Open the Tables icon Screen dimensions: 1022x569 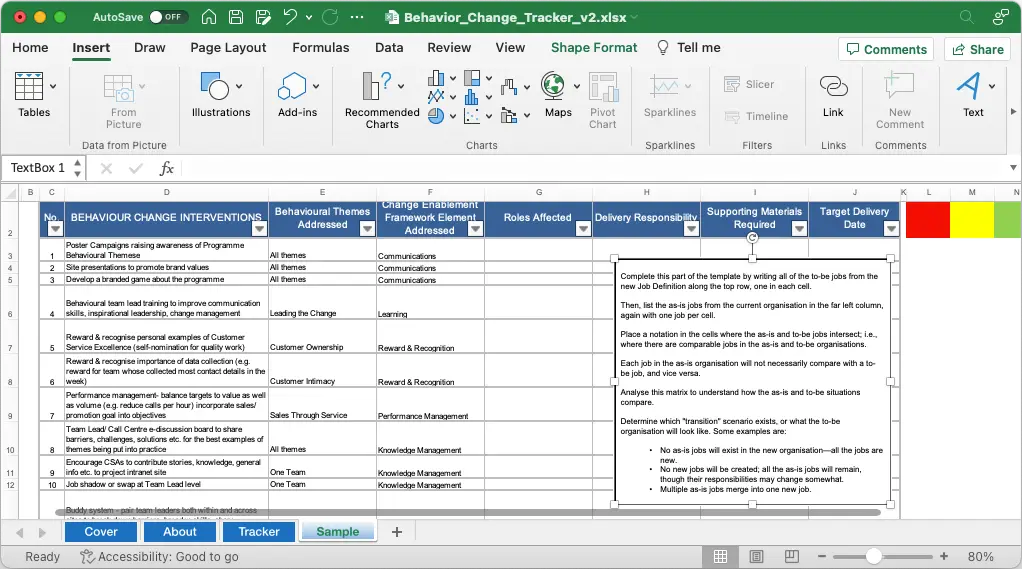click(x=29, y=86)
